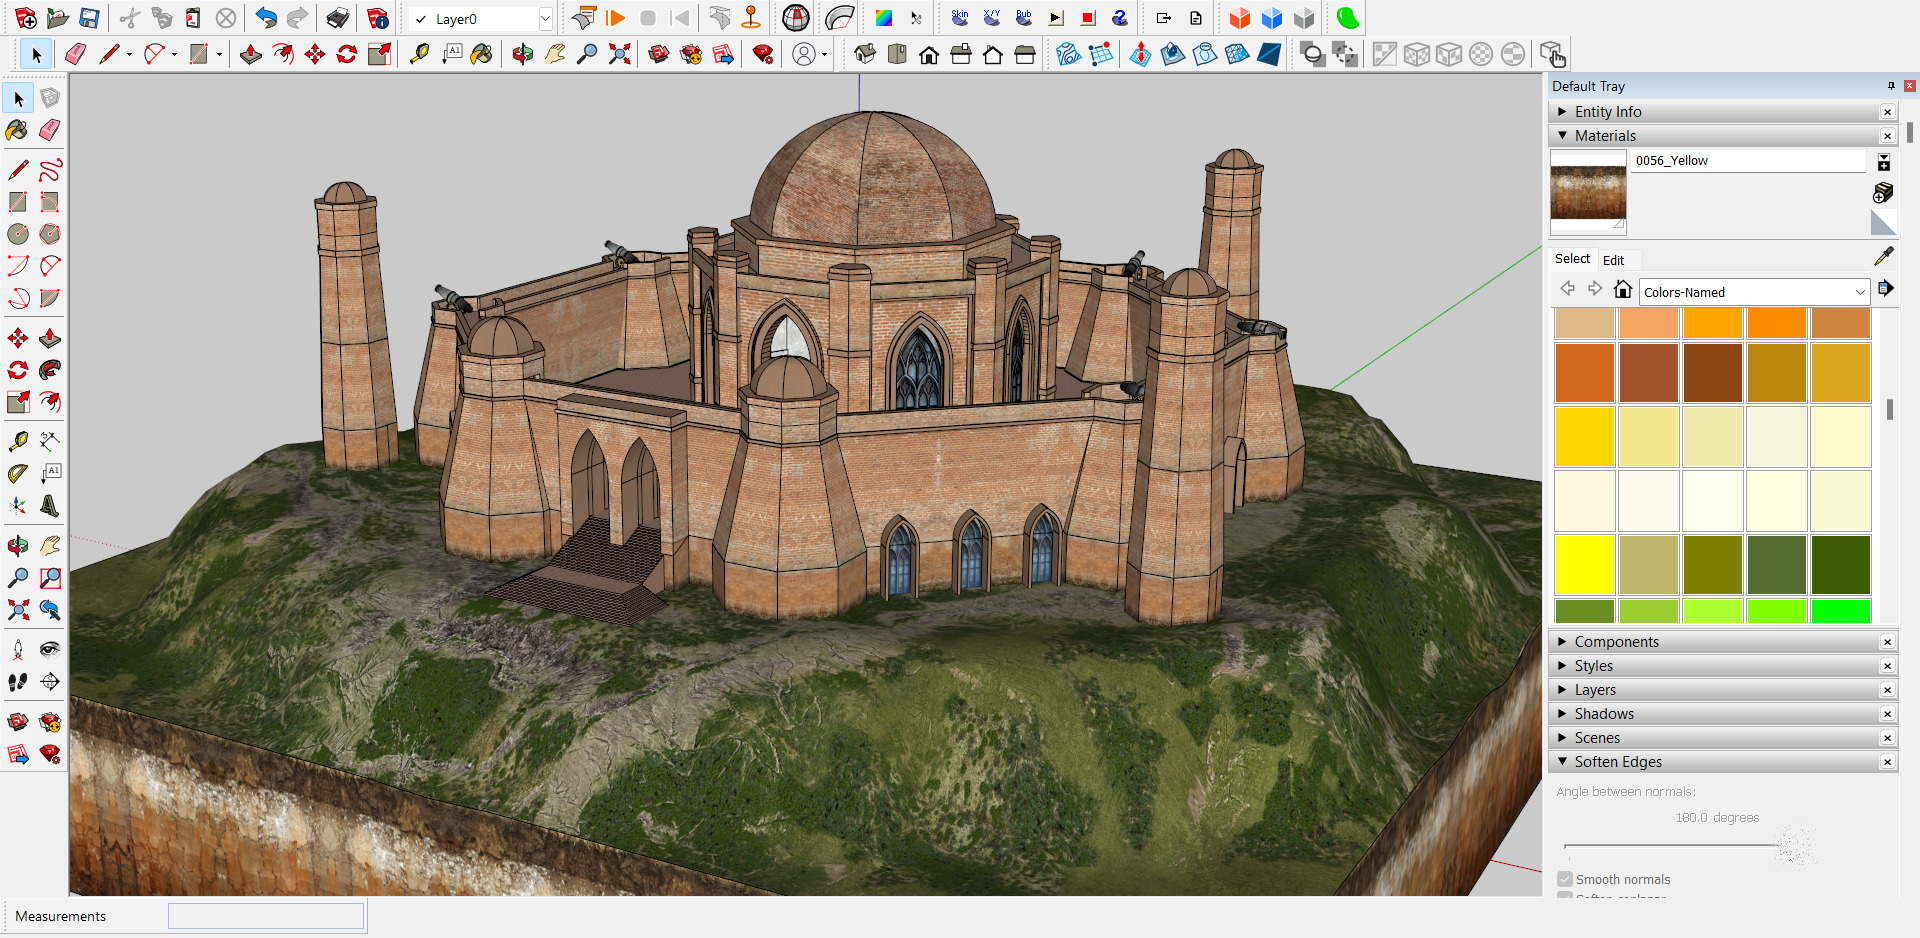Select the Section Plane tool
Screen dimensions: 1920x938
(x=50, y=682)
